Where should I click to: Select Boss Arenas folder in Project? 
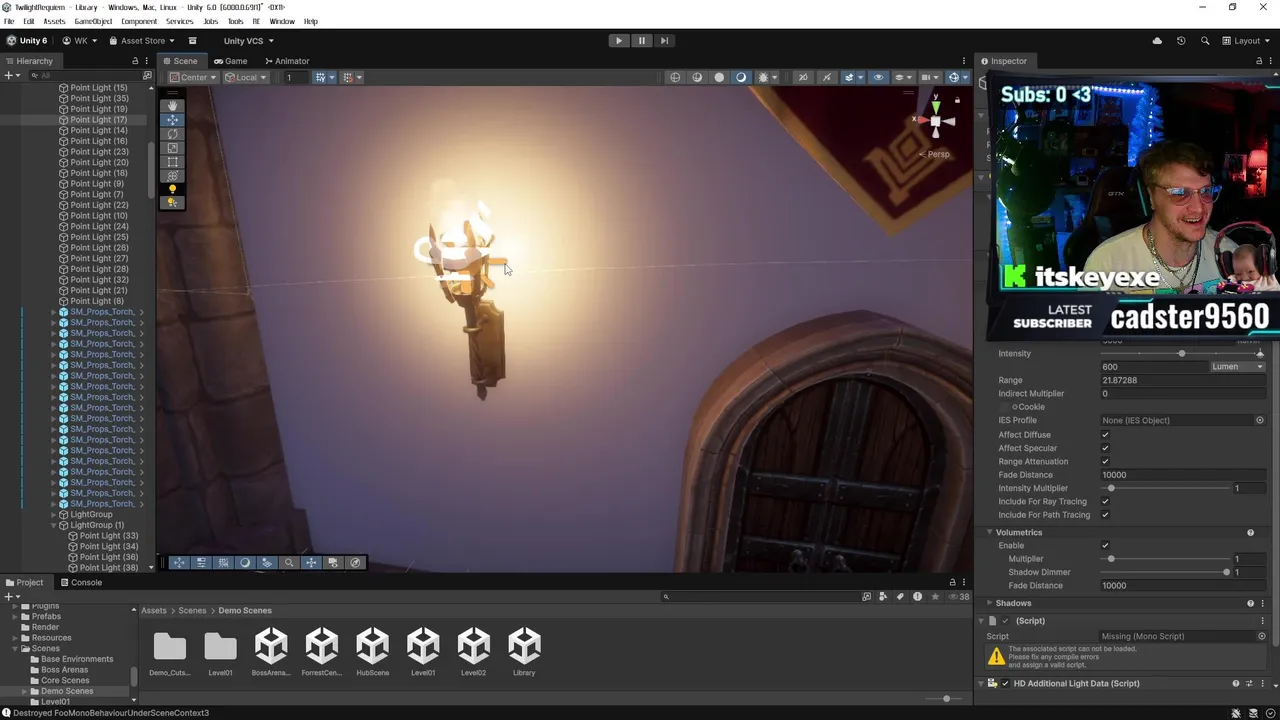coord(65,670)
